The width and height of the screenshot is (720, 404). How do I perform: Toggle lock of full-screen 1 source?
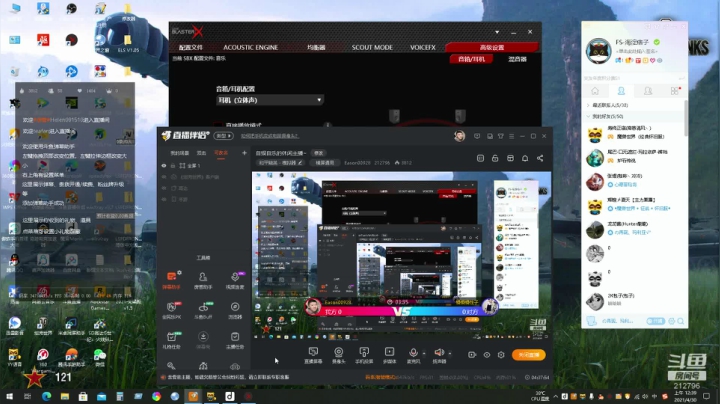click(x=173, y=166)
